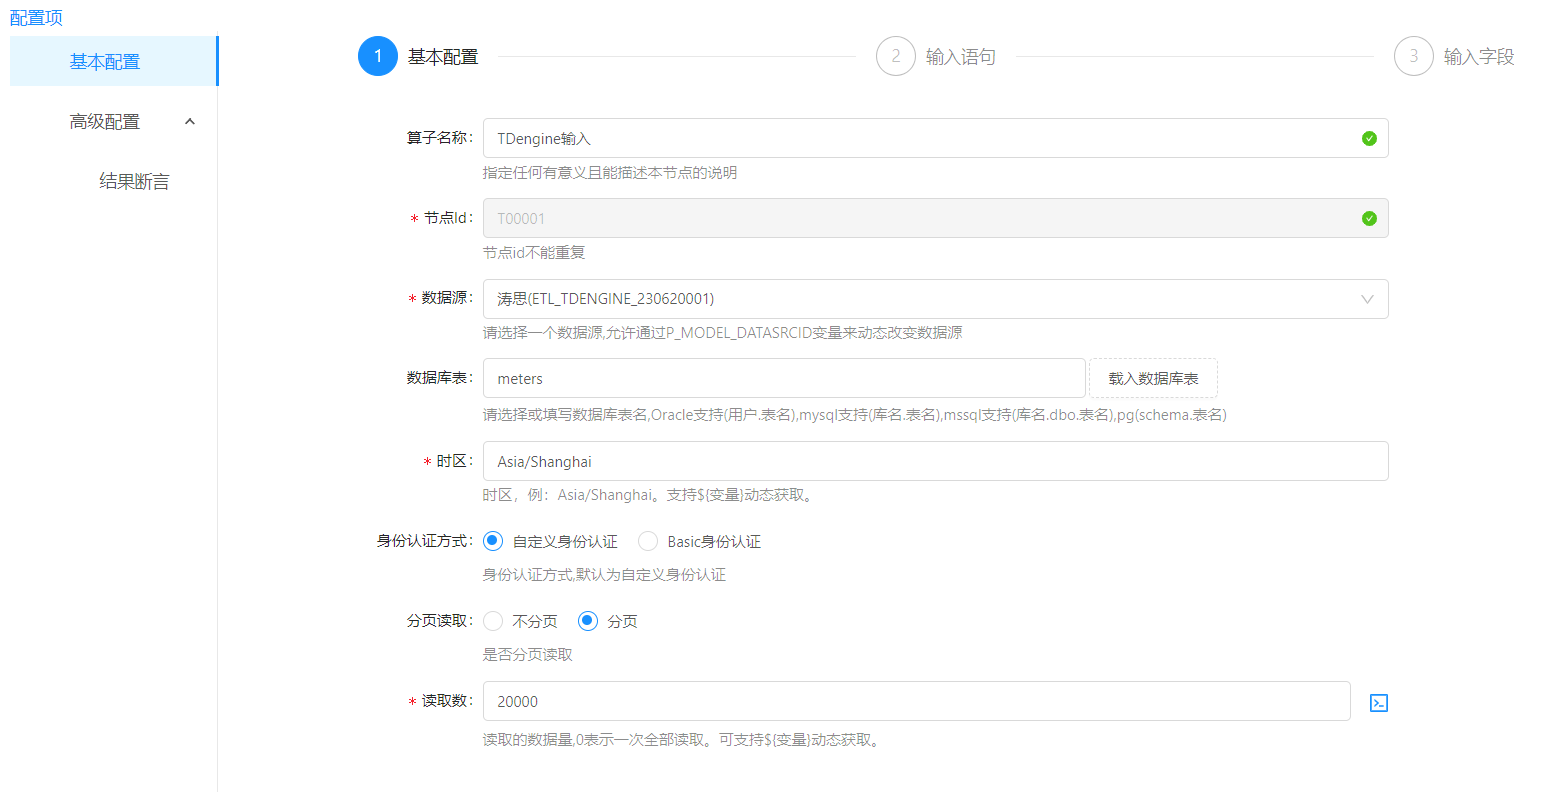Click green checkmark icon in 节点Id field
The image size is (1558, 792).
[x=1369, y=219]
